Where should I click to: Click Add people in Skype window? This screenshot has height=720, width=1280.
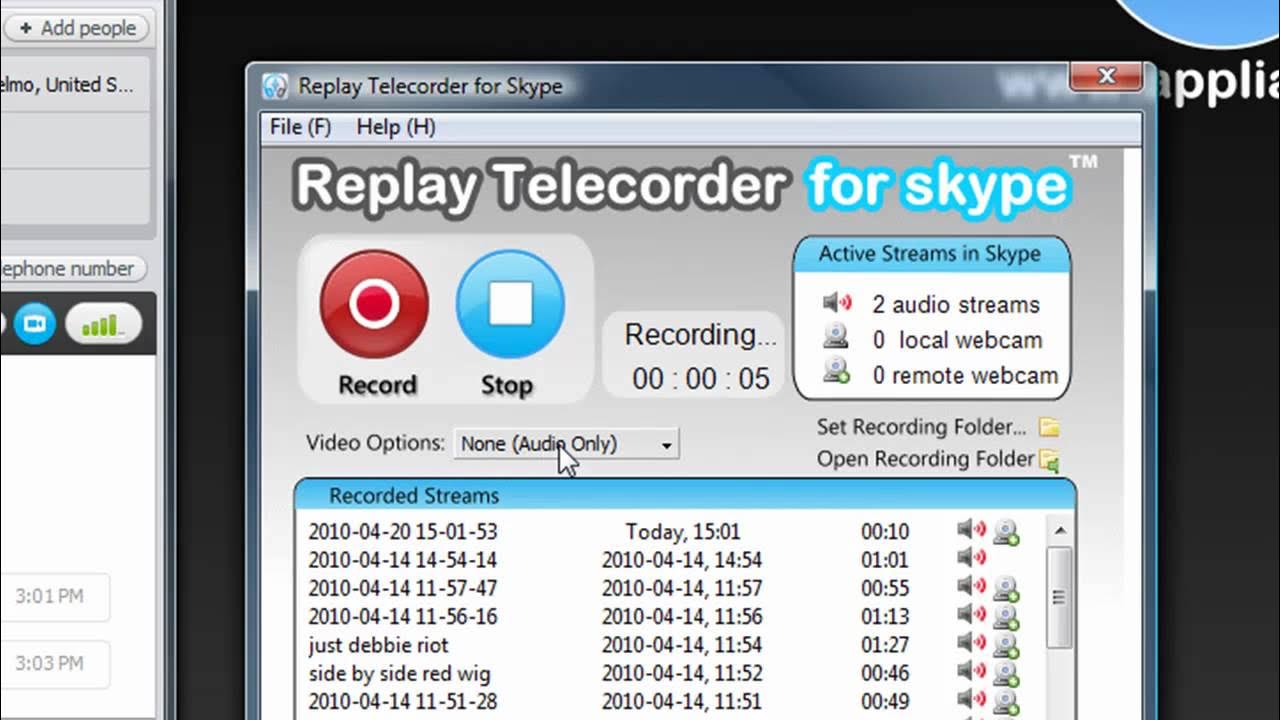[77, 29]
